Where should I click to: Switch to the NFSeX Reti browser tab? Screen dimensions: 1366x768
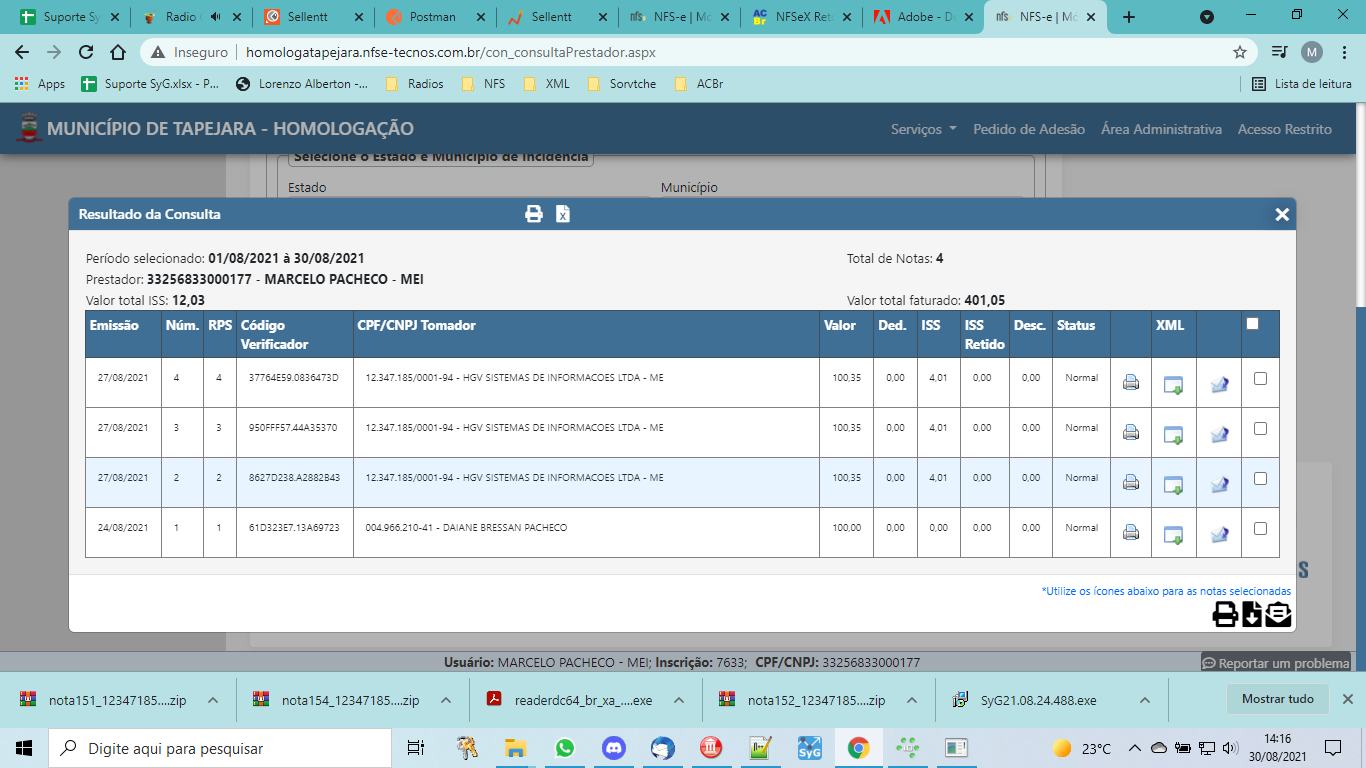tap(801, 17)
